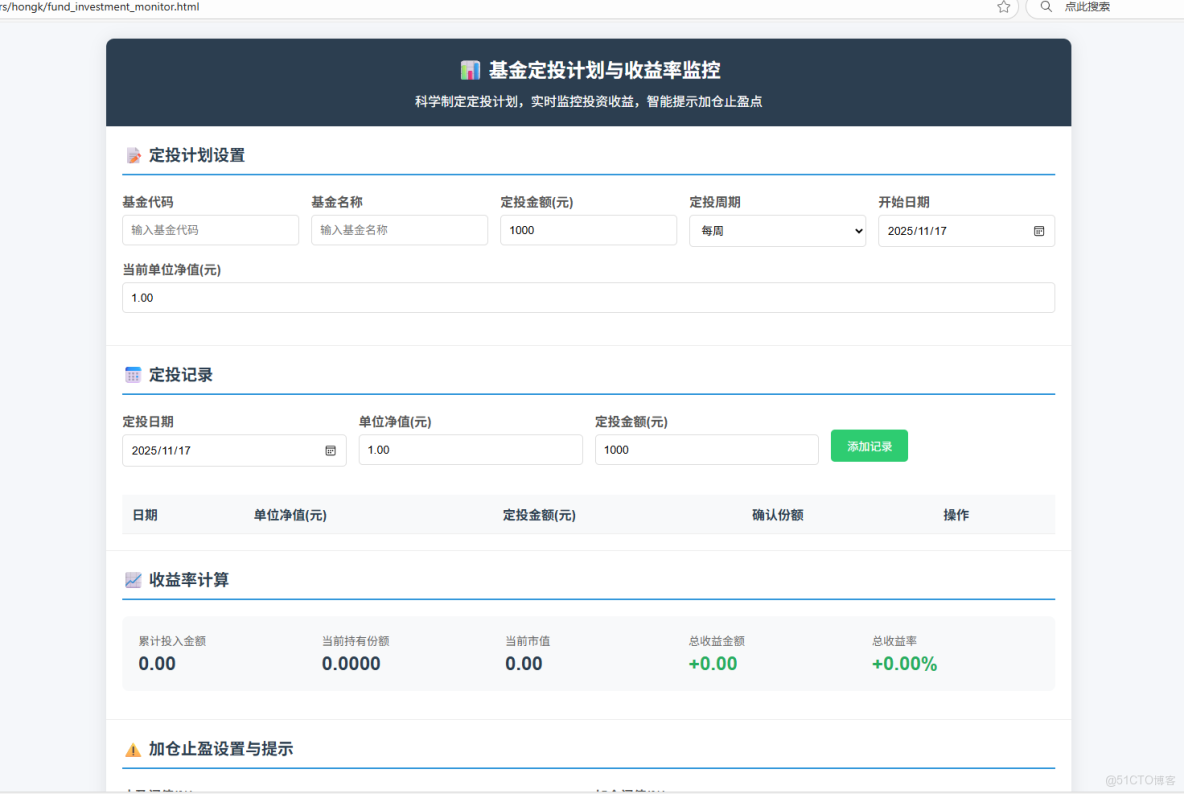This screenshot has width=1184, height=794.
Task: Click the 基金名称 input field
Action: [399, 230]
